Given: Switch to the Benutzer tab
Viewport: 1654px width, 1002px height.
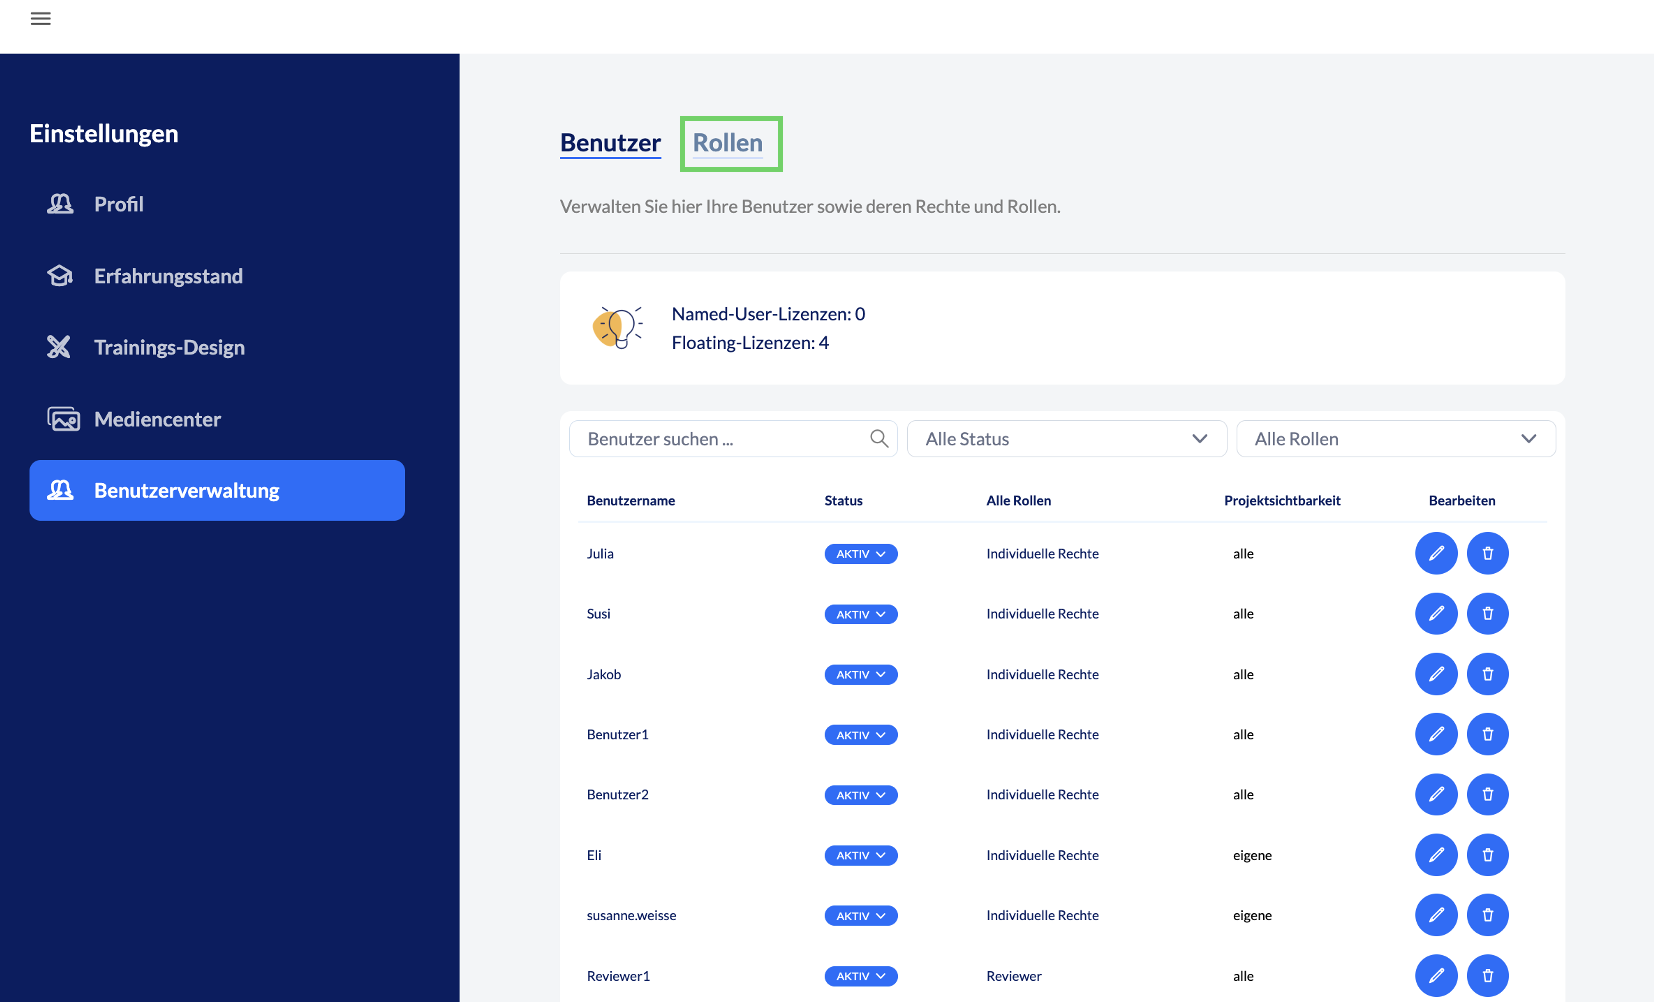Looking at the screenshot, I should pyautogui.click(x=610, y=143).
